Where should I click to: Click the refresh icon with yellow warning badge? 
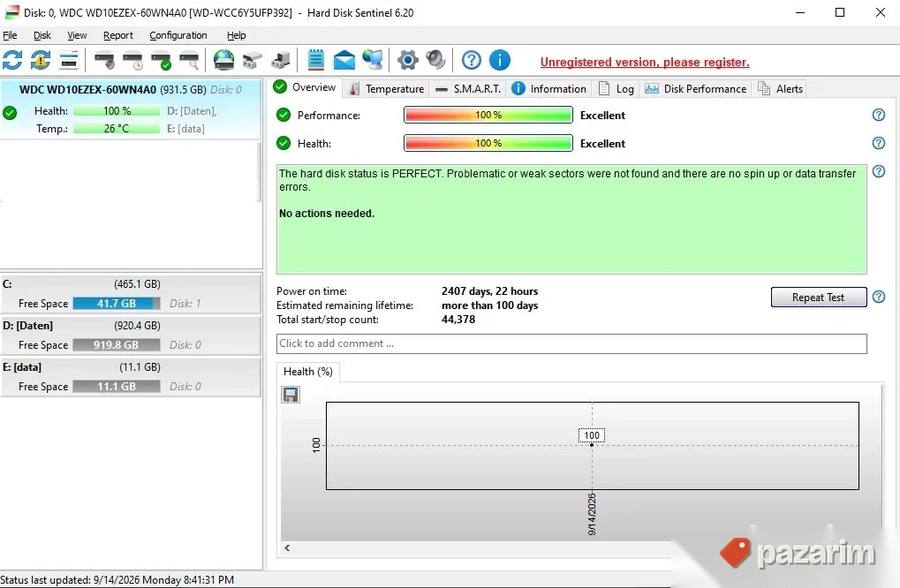click(40, 60)
